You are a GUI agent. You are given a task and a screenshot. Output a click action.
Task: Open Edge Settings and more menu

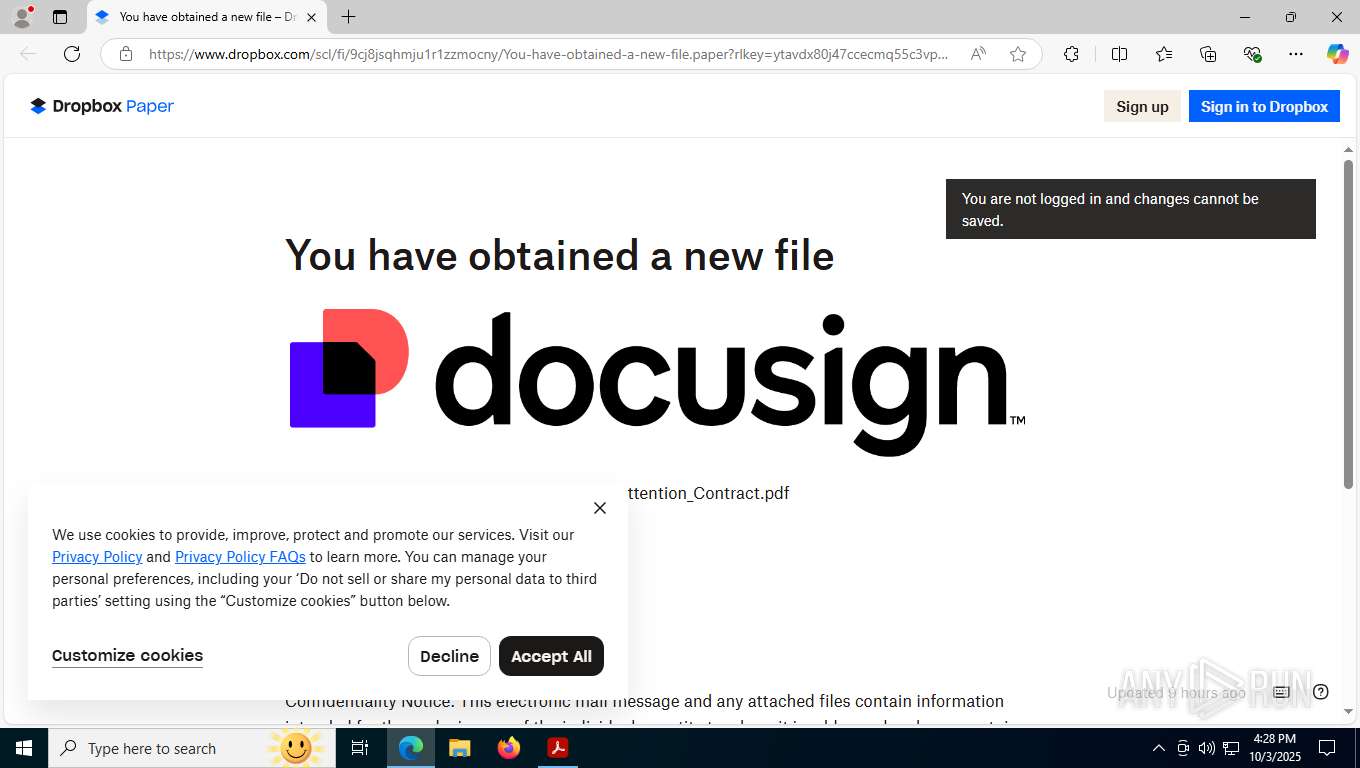1296,54
